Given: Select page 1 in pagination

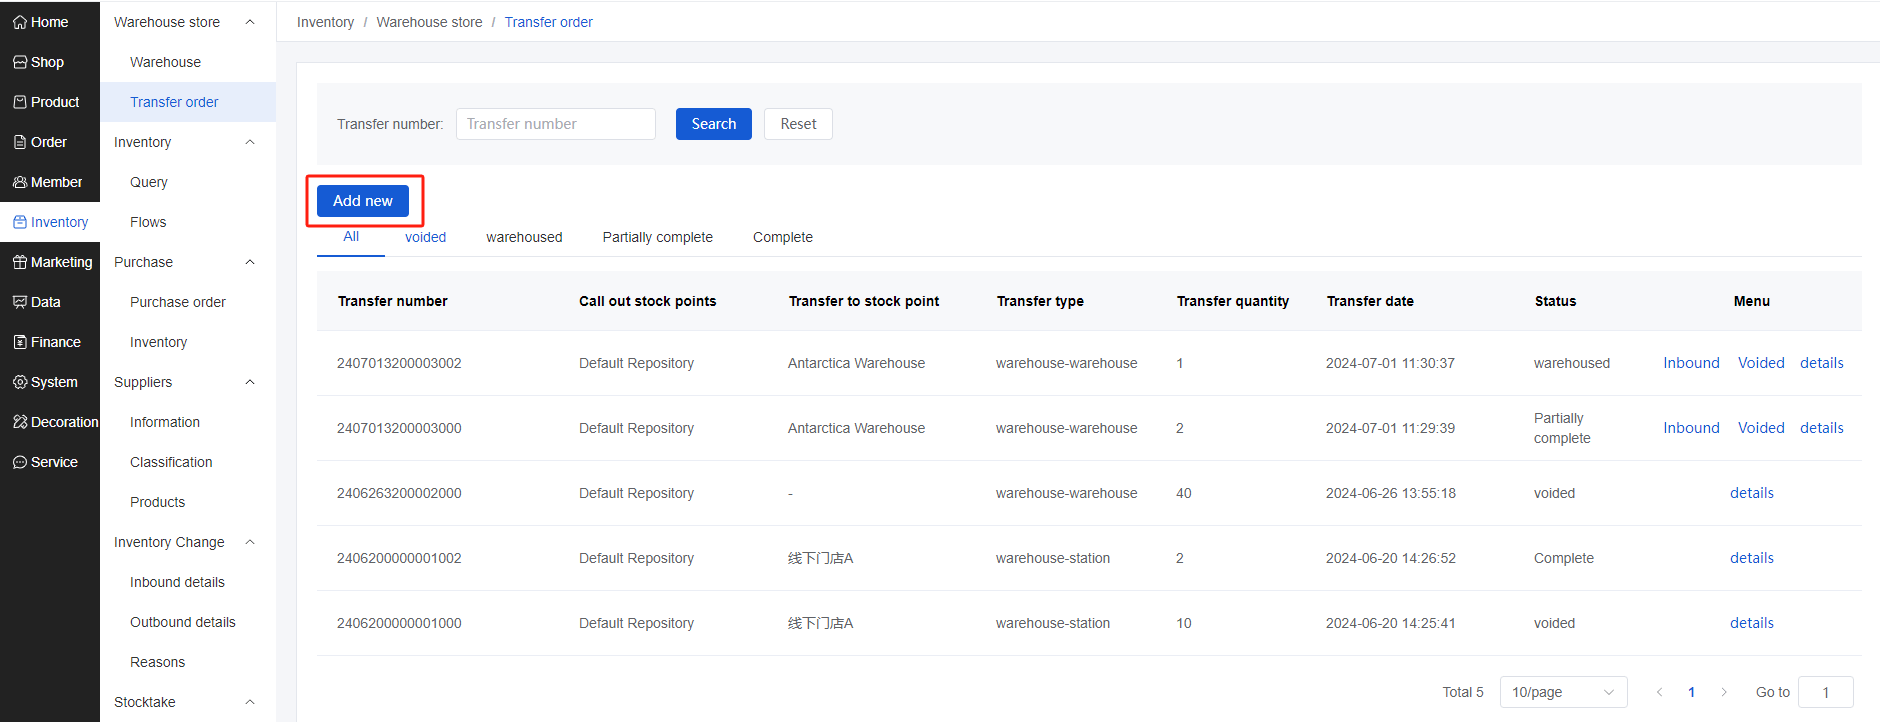Looking at the screenshot, I should pos(1691,692).
